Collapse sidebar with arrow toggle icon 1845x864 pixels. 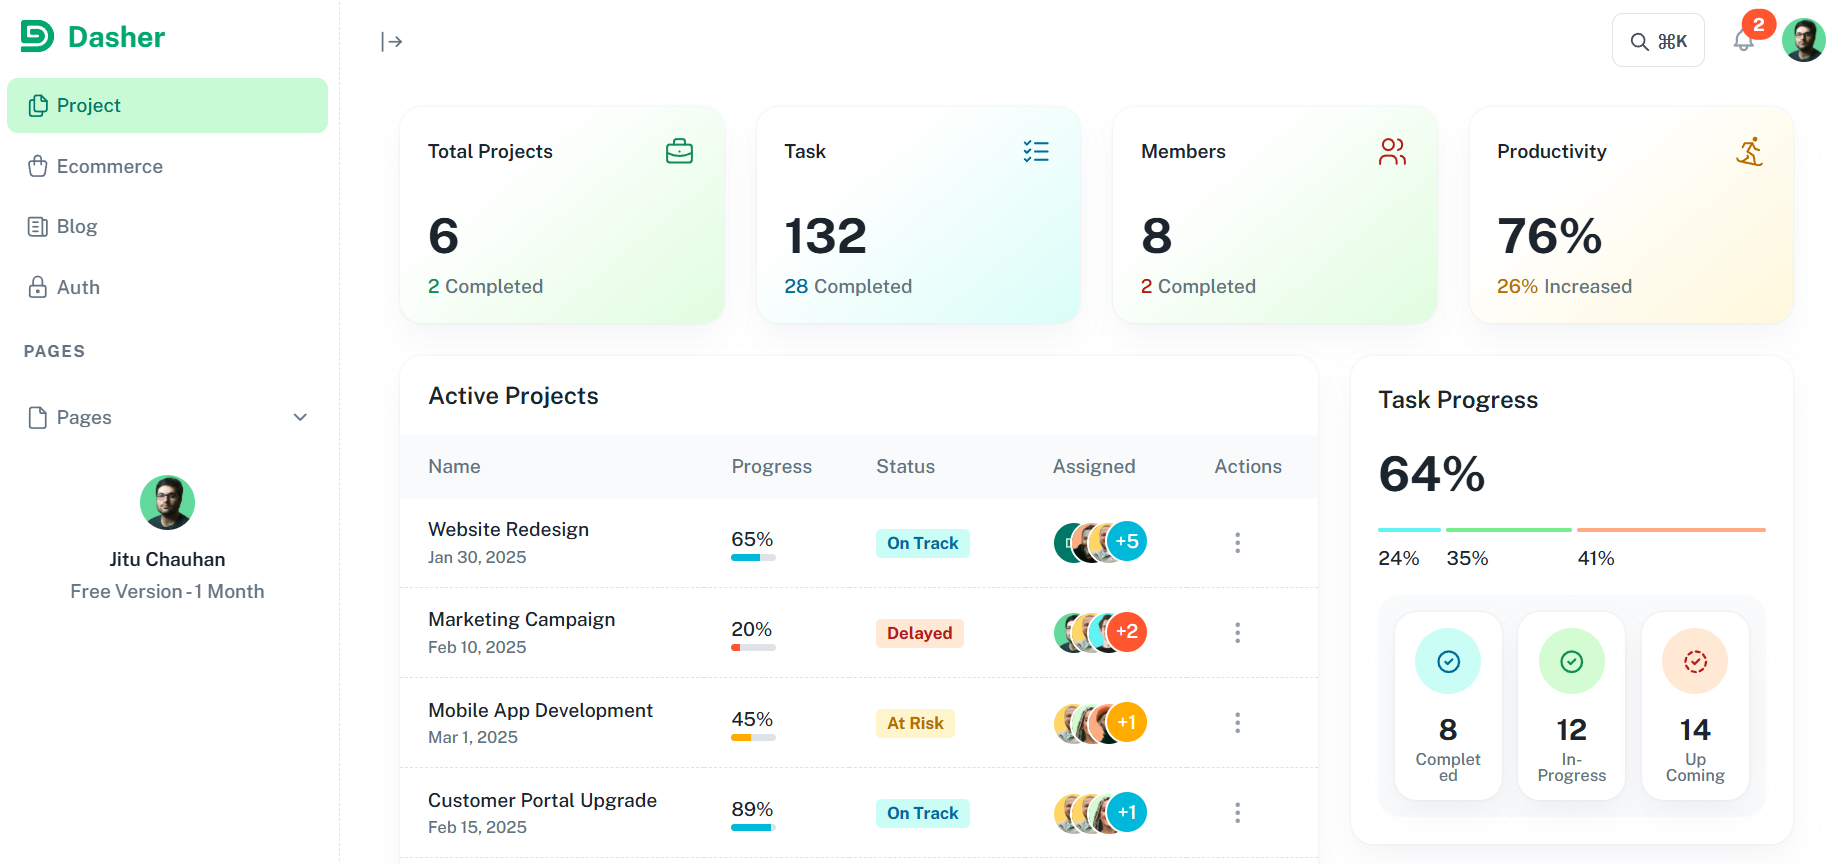point(391,41)
